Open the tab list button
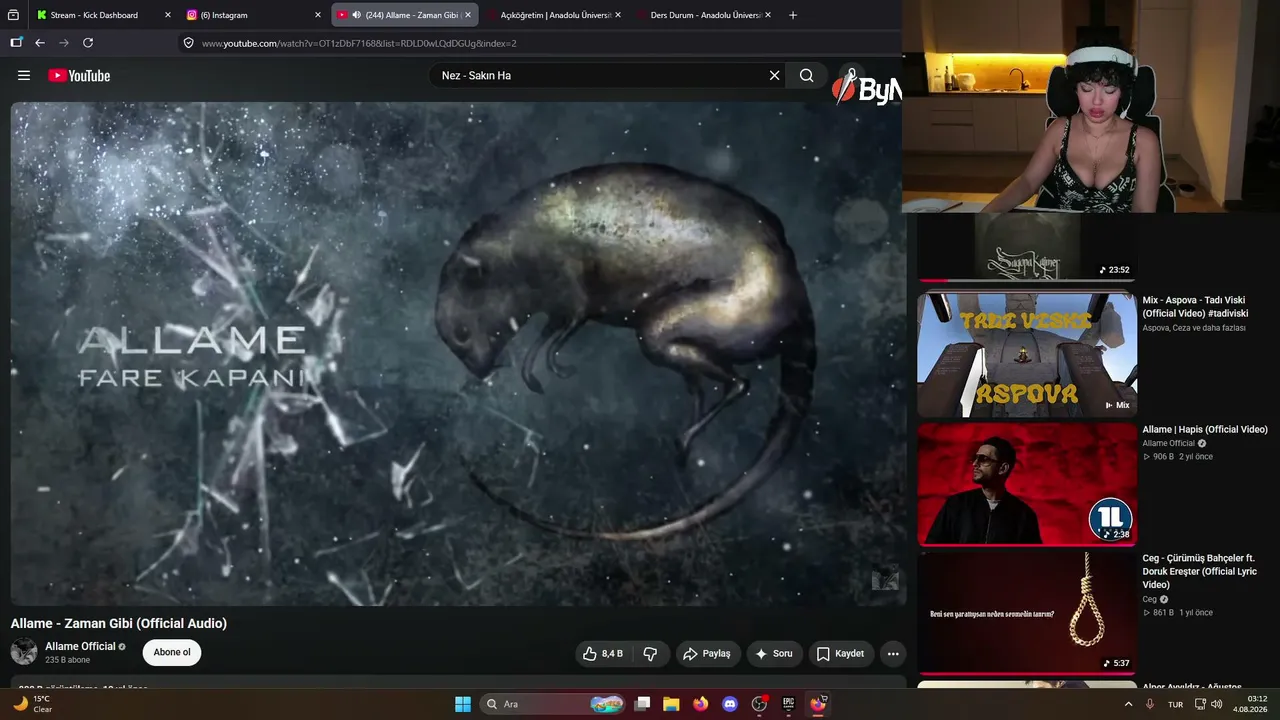Screen dimensions: 1280x720 pyautogui.click(x=13, y=15)
